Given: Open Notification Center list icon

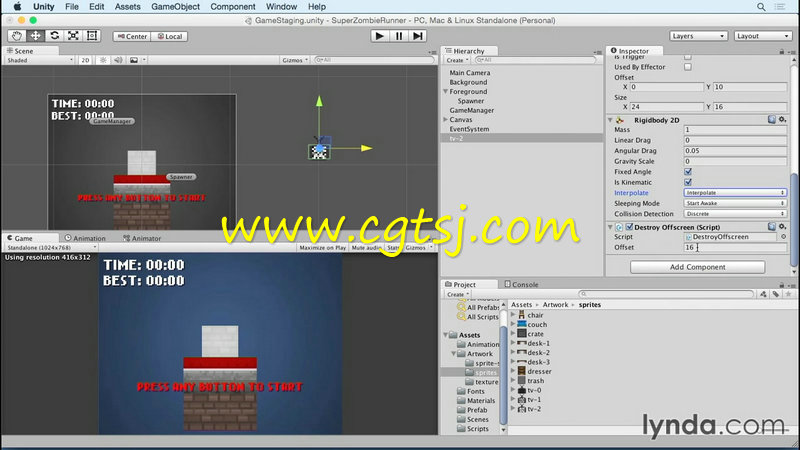Looking at the screenshot, I should [x=780, y=7].
